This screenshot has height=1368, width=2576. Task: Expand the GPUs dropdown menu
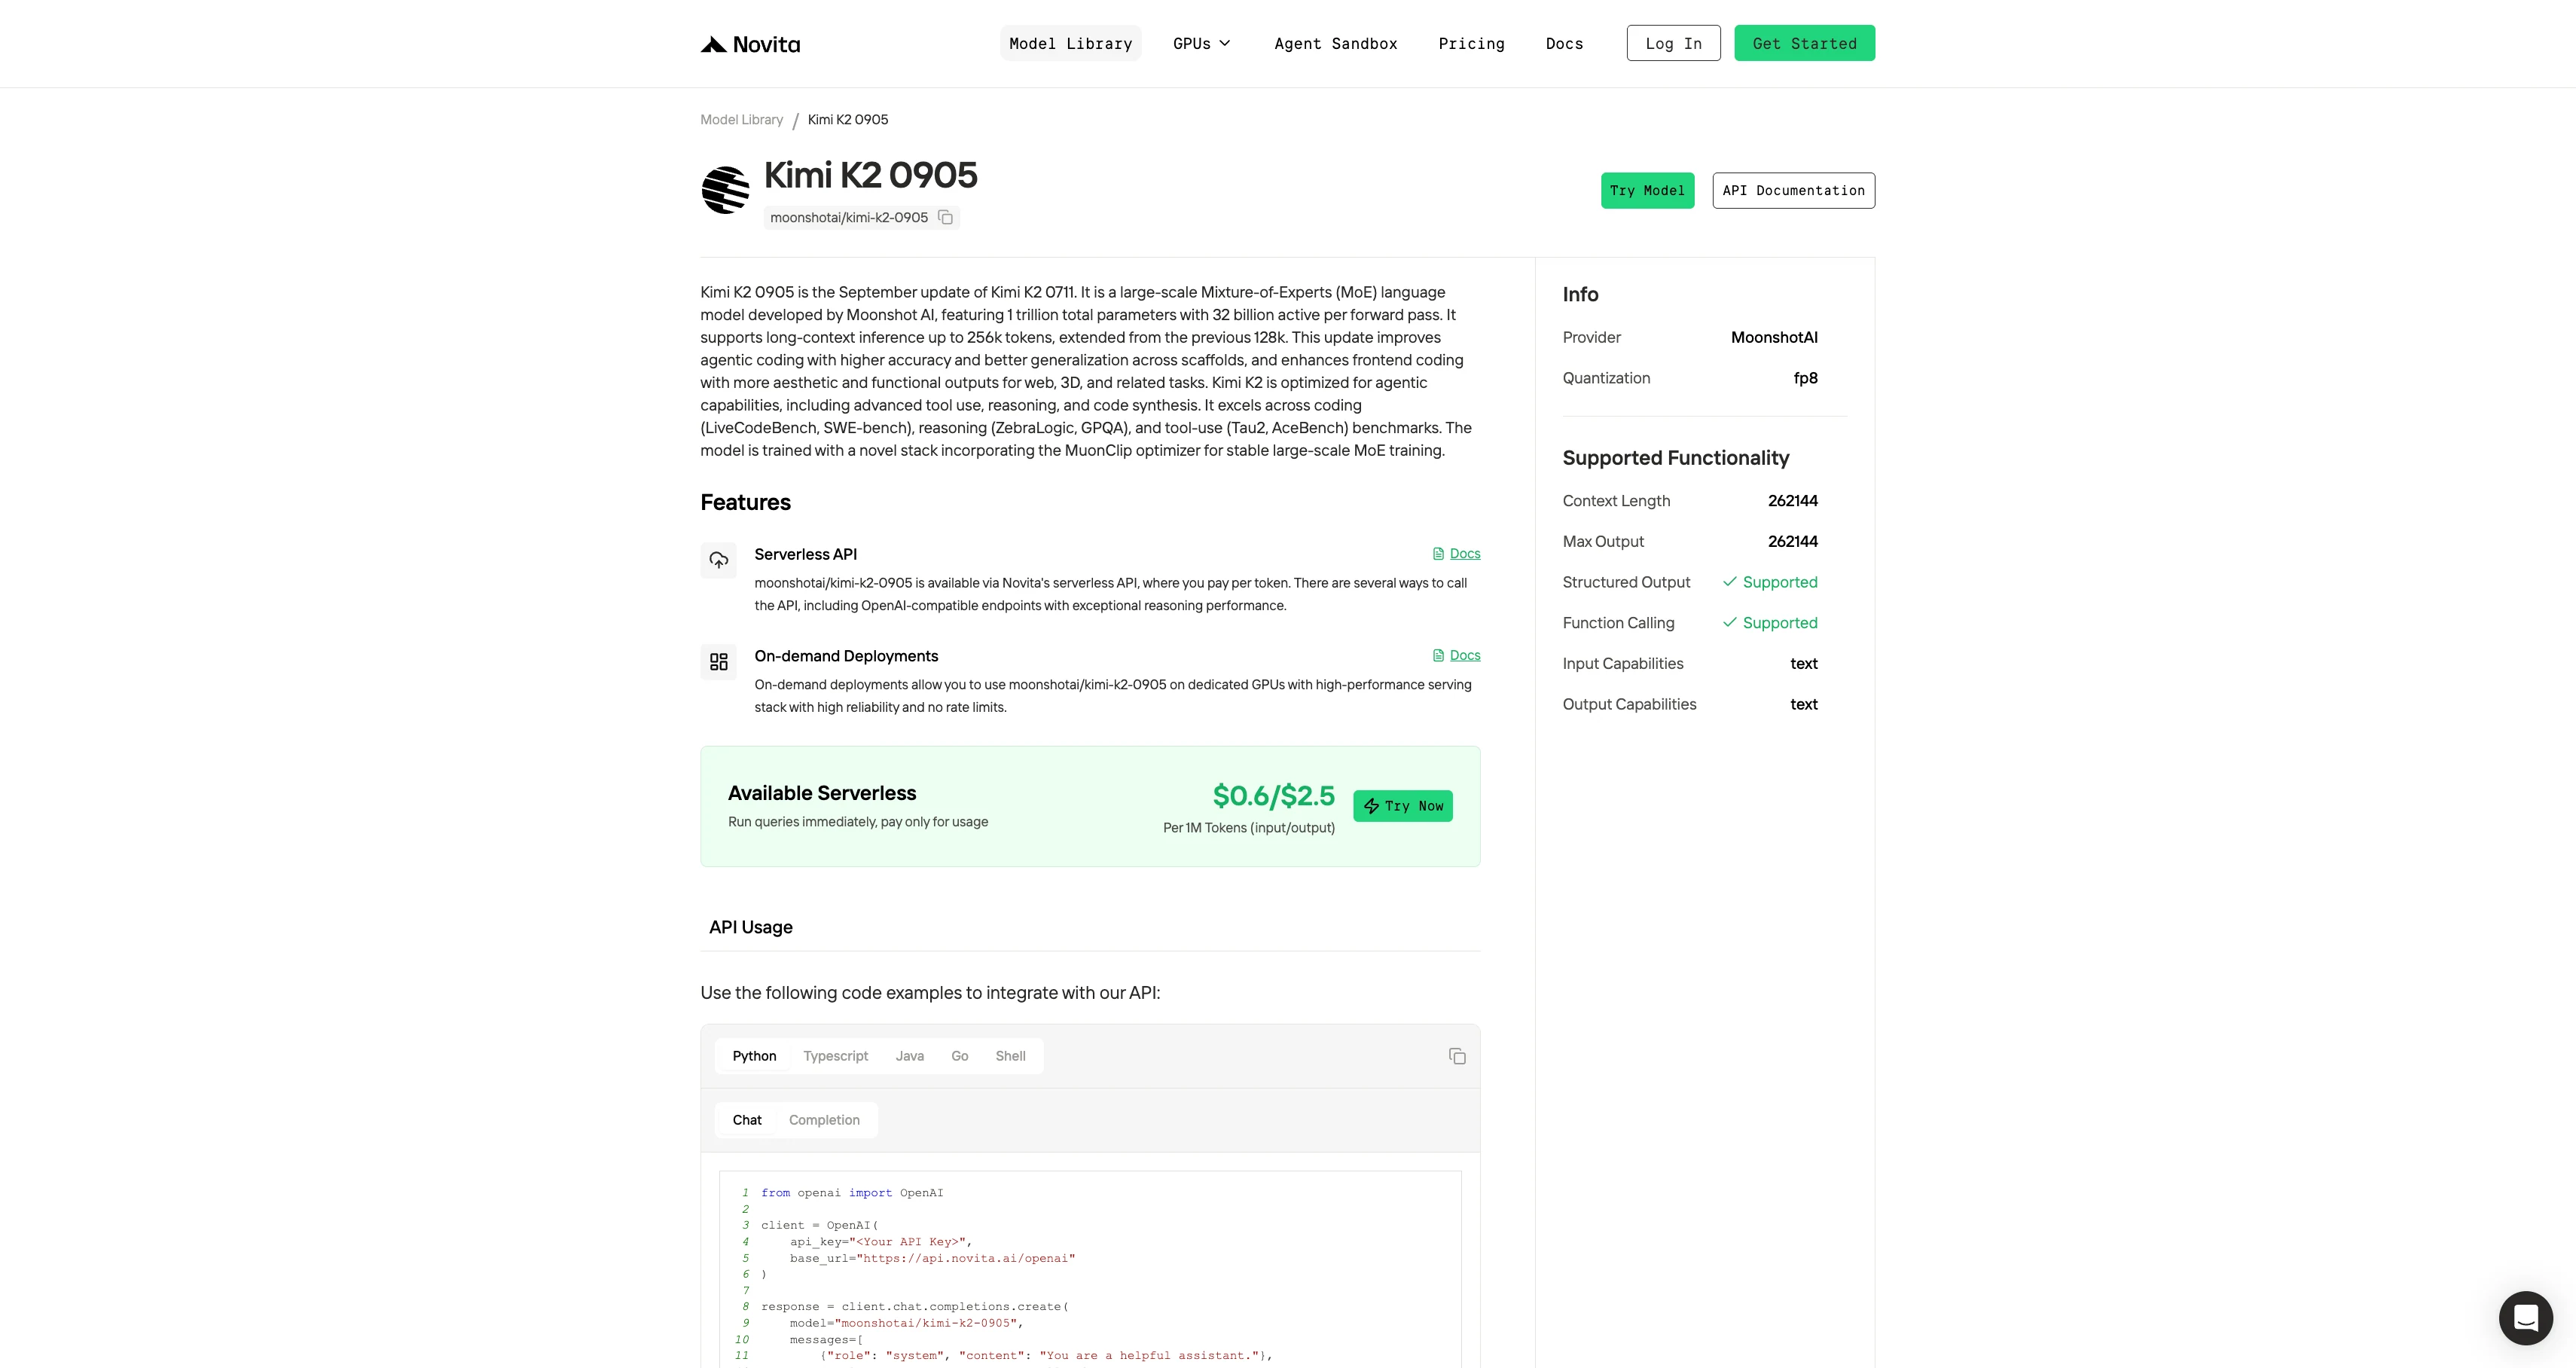tap(1202, 43)
